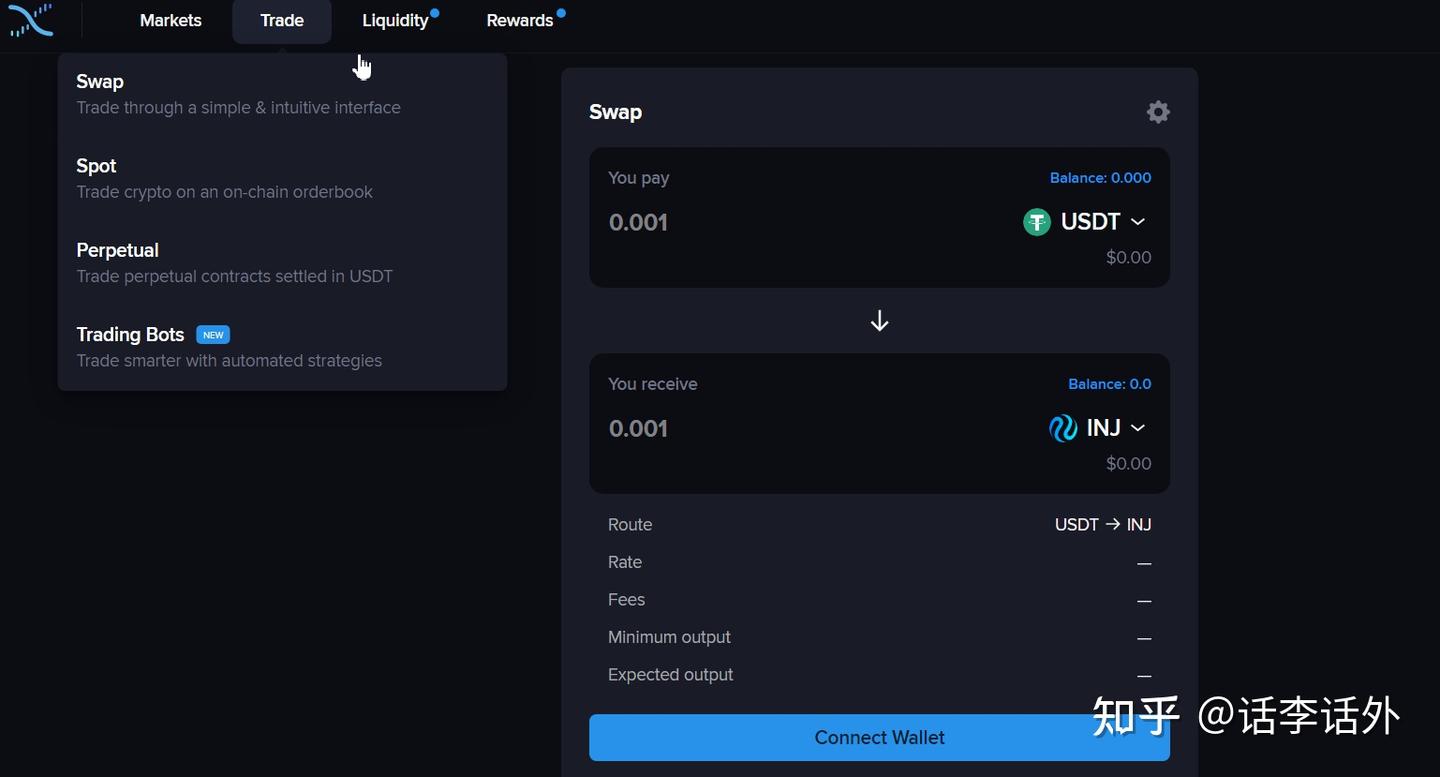Go to the Liquidity tab
The height and width of the screenshot is (777, 1440).
tap(395, 21)
